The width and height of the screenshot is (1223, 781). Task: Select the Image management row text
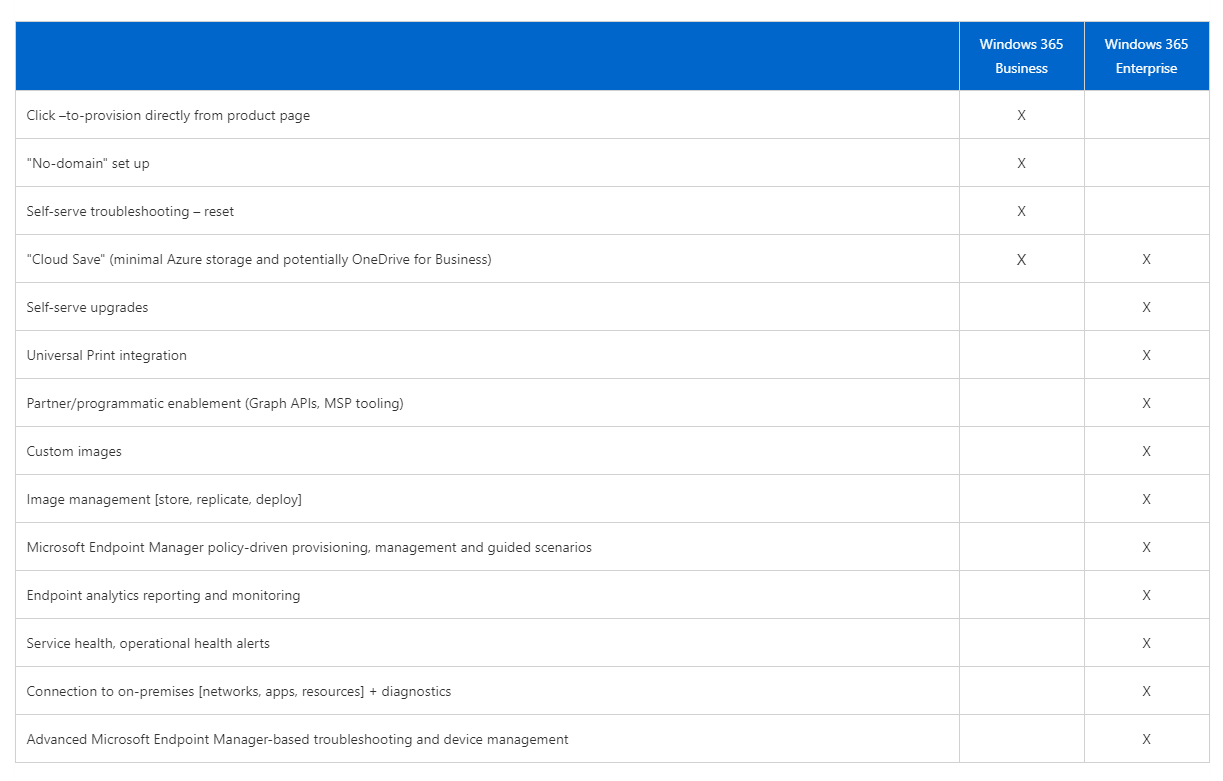point(164,499)
